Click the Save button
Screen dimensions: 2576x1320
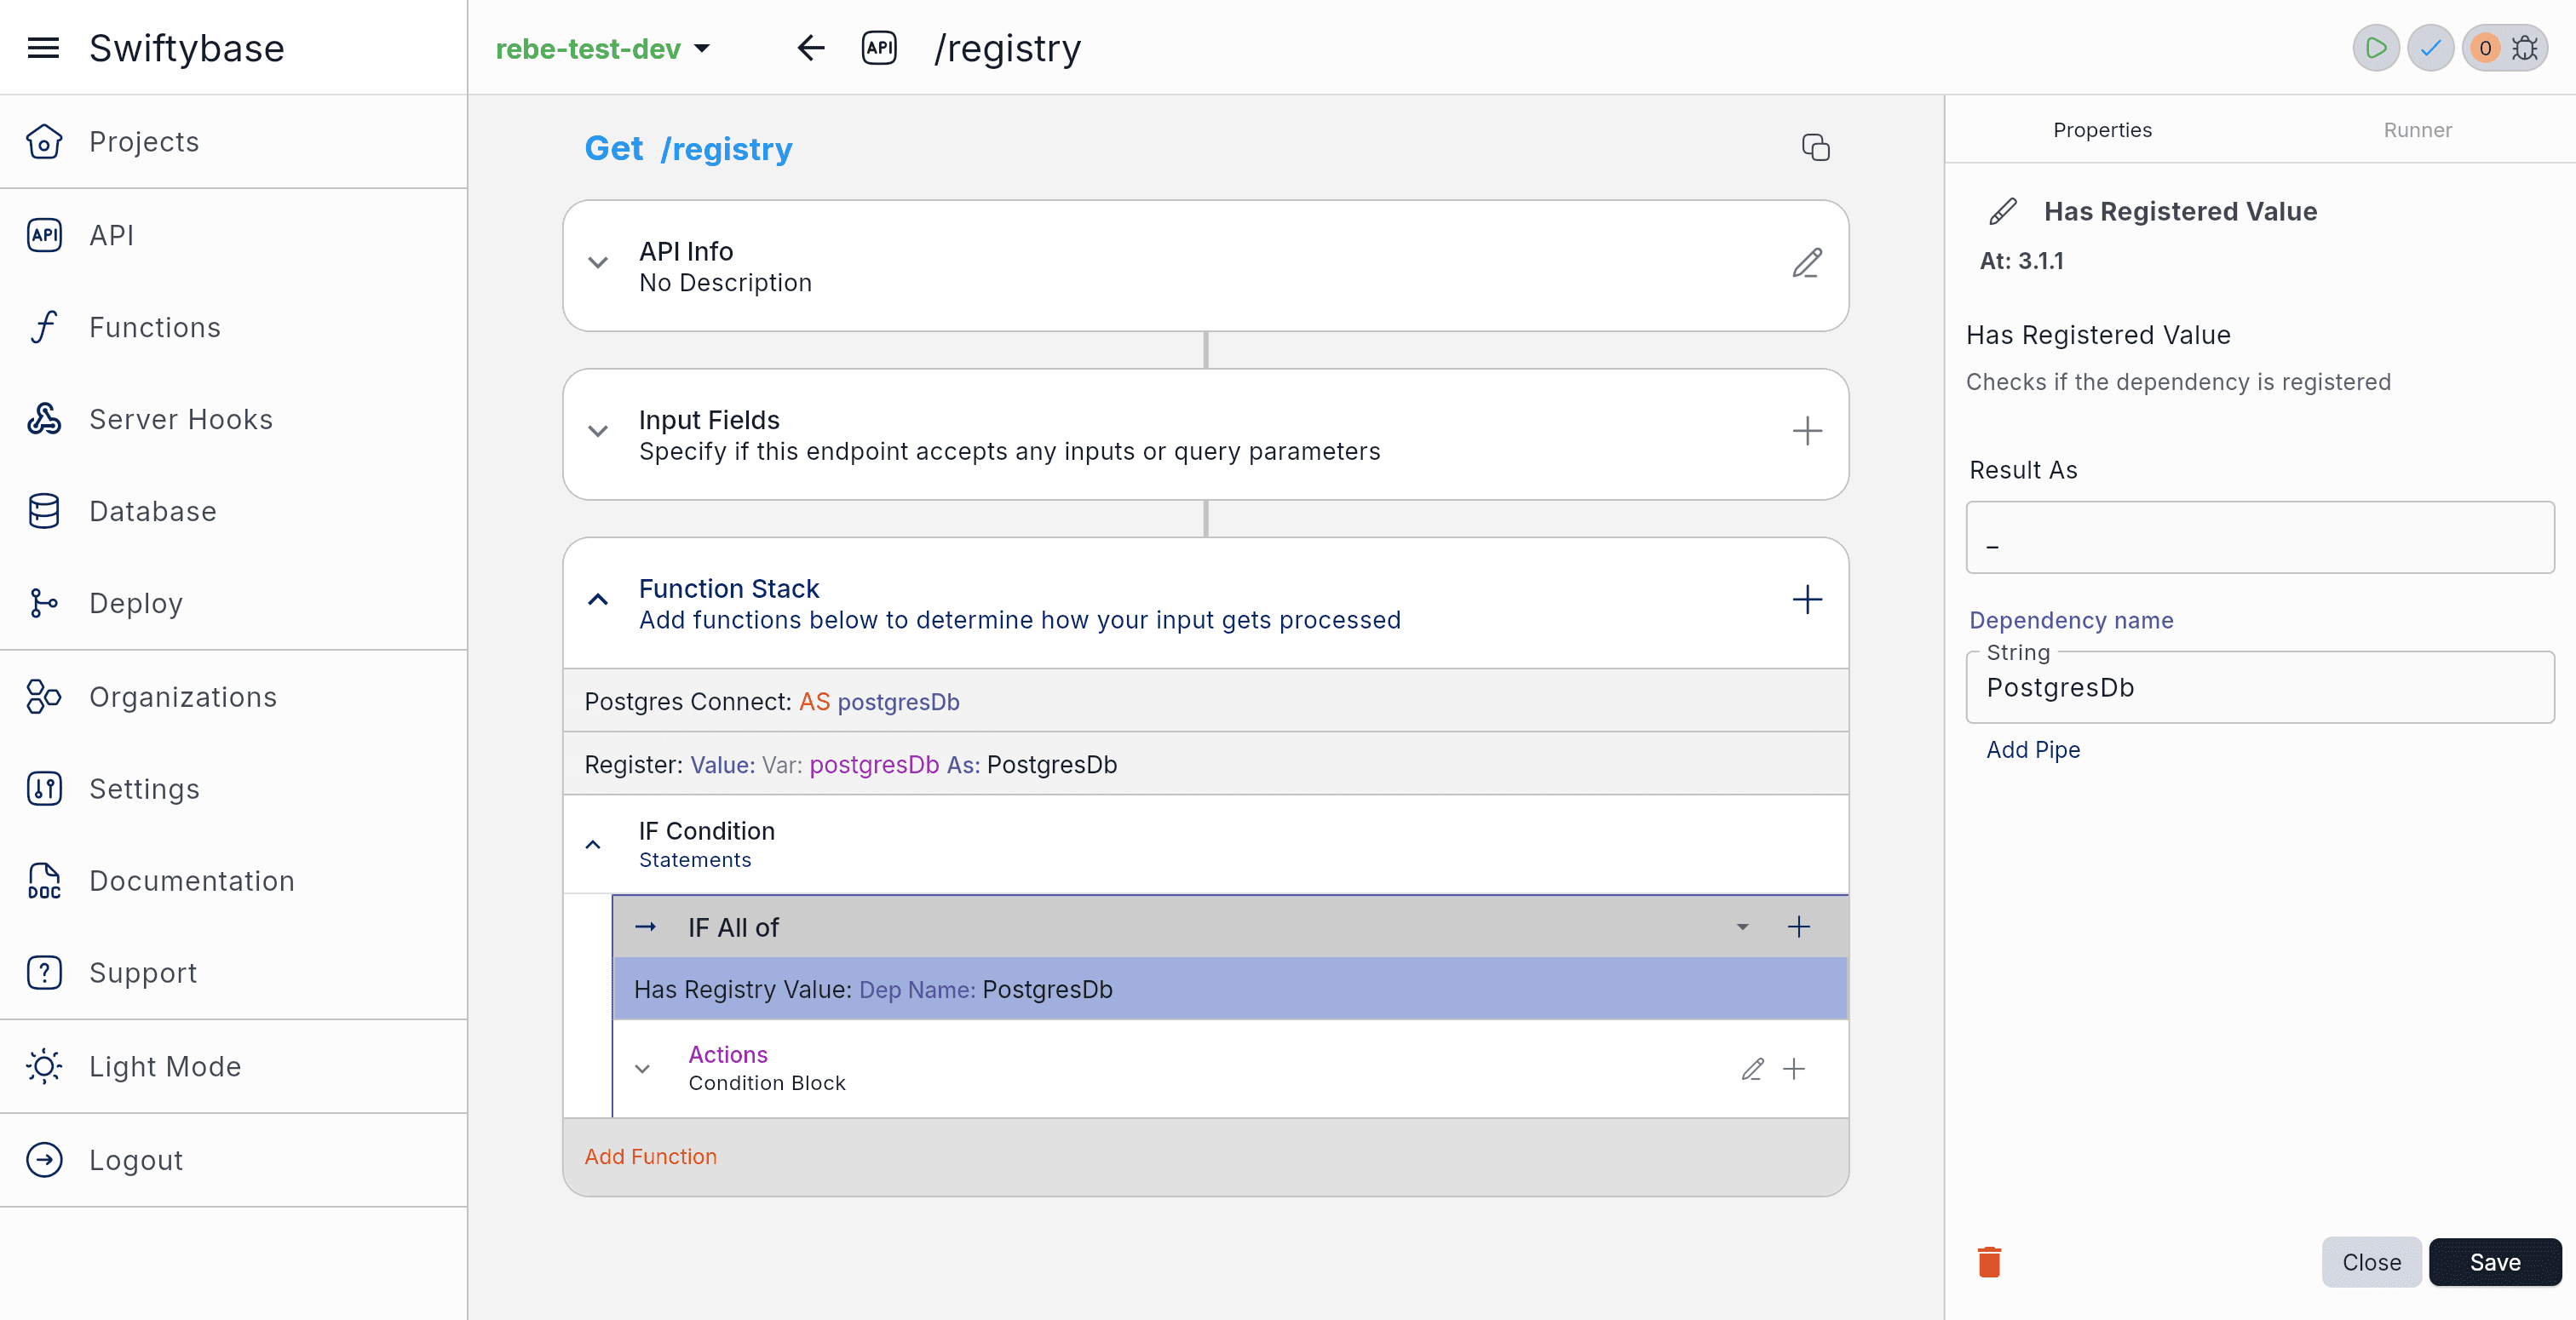2494,1262
